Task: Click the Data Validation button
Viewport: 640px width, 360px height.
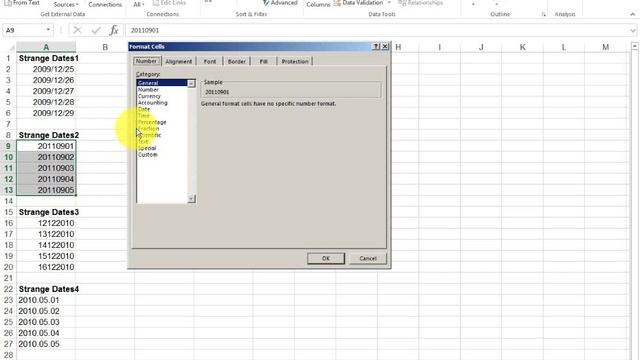Action: (358, 3)
